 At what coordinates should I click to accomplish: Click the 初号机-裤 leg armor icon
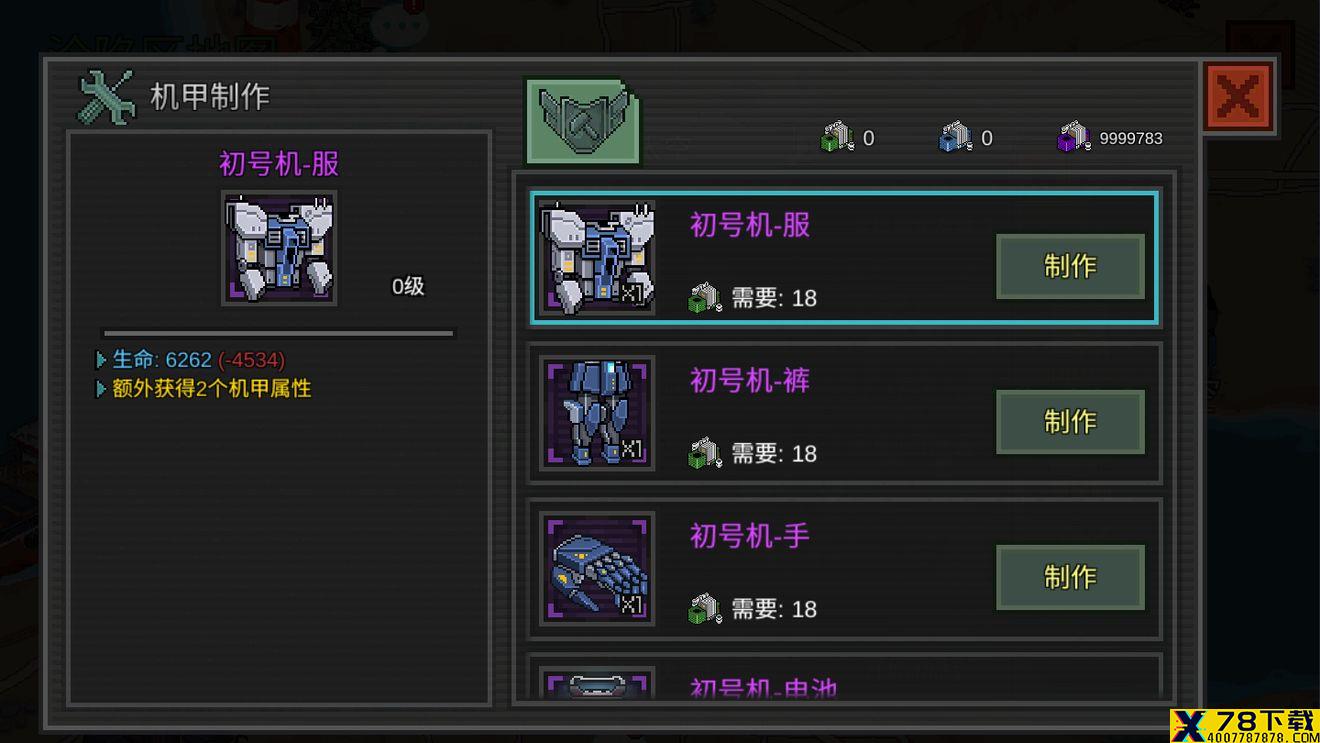pos(597,413)
